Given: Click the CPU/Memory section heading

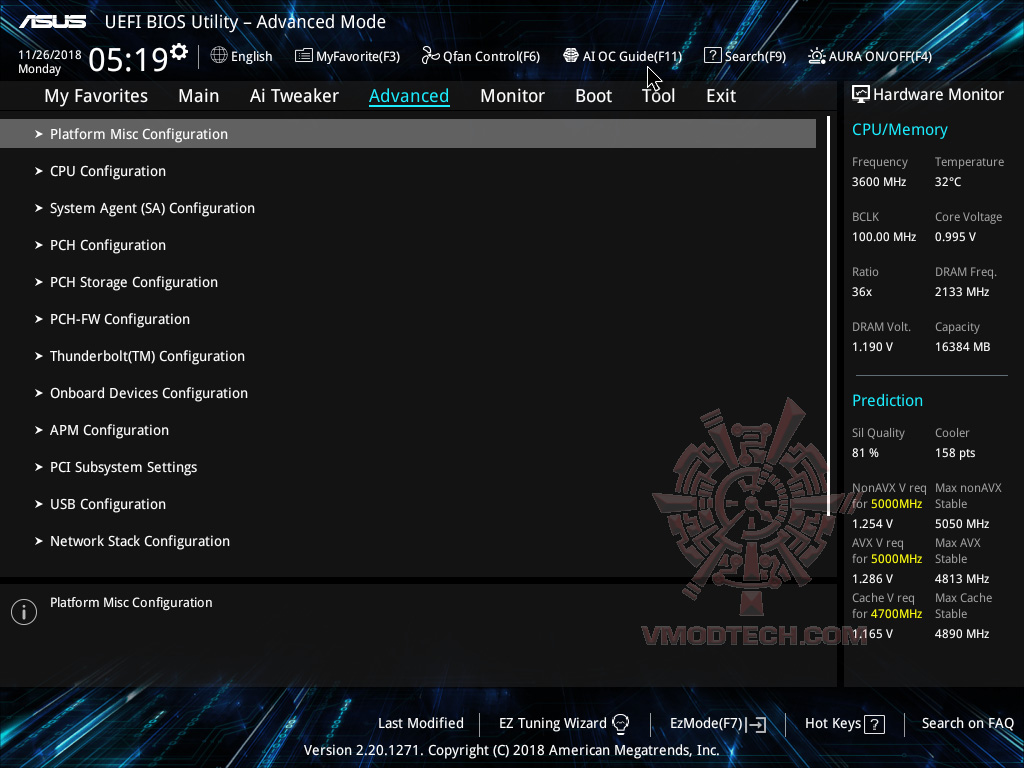Looking at the screenshot, I should [x=899, y=129].
